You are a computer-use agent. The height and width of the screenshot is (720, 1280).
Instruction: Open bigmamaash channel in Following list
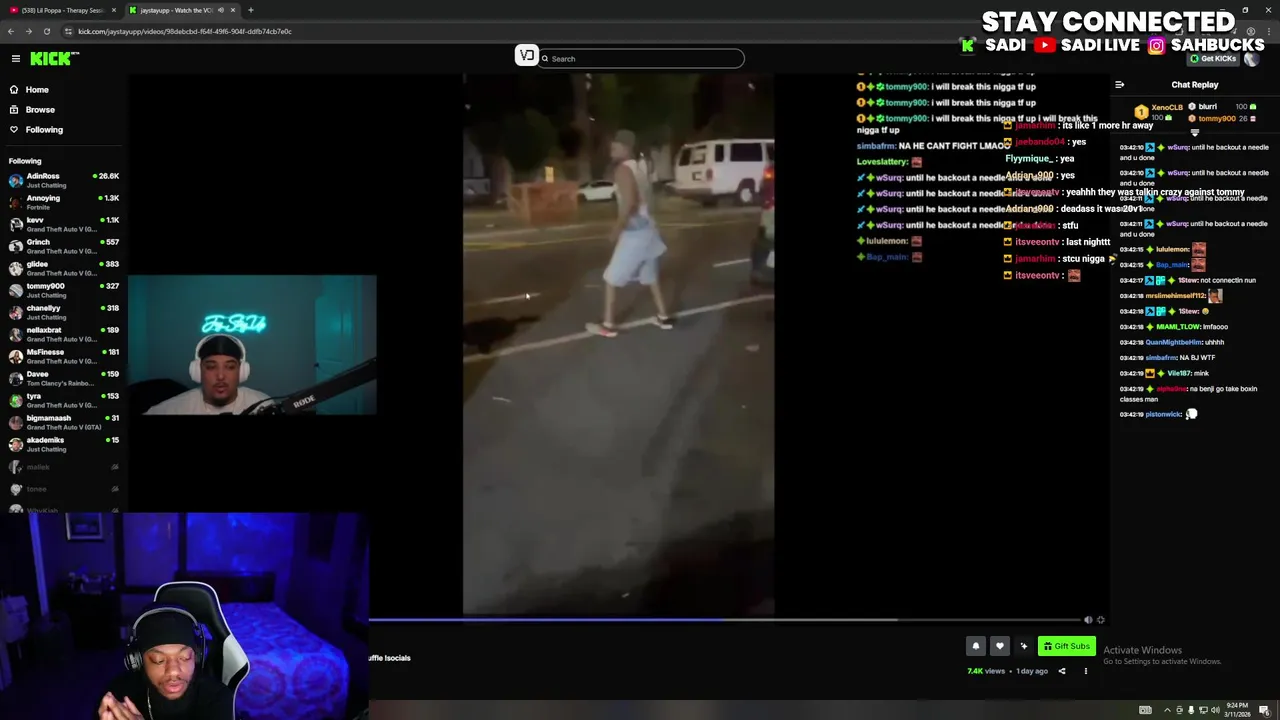(62, 422)
